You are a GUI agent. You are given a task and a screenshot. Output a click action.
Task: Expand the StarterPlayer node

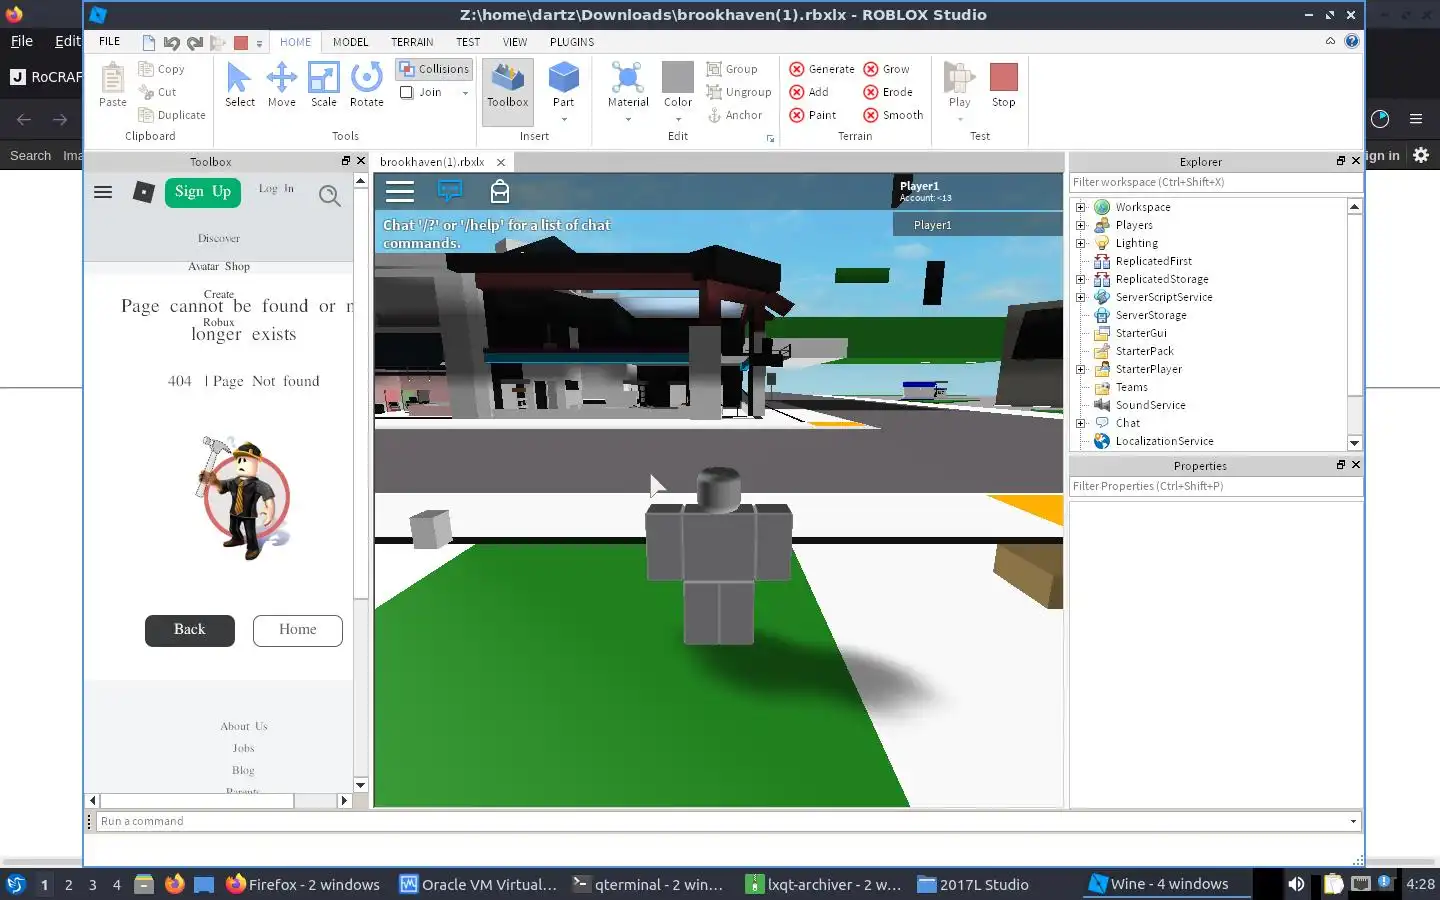pos(1080,369)
